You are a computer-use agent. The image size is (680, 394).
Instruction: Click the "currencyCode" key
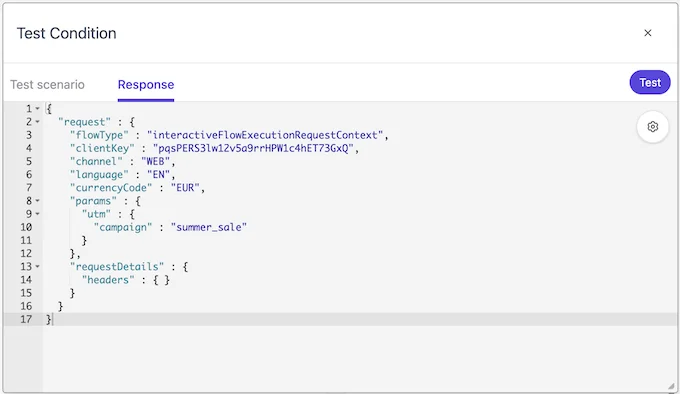coord(111,188)
